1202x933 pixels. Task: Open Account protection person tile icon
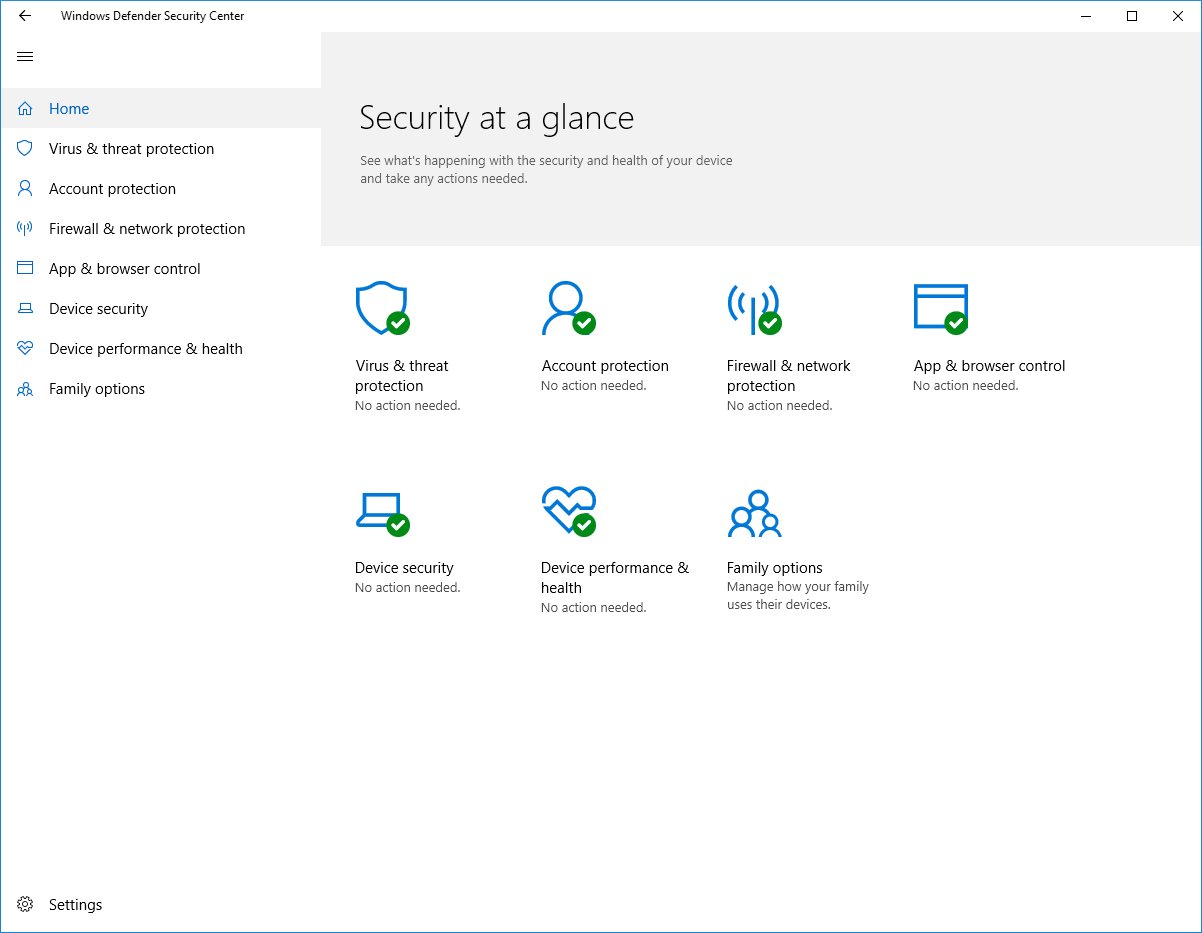pyautogui.click(x=567, y=308)
